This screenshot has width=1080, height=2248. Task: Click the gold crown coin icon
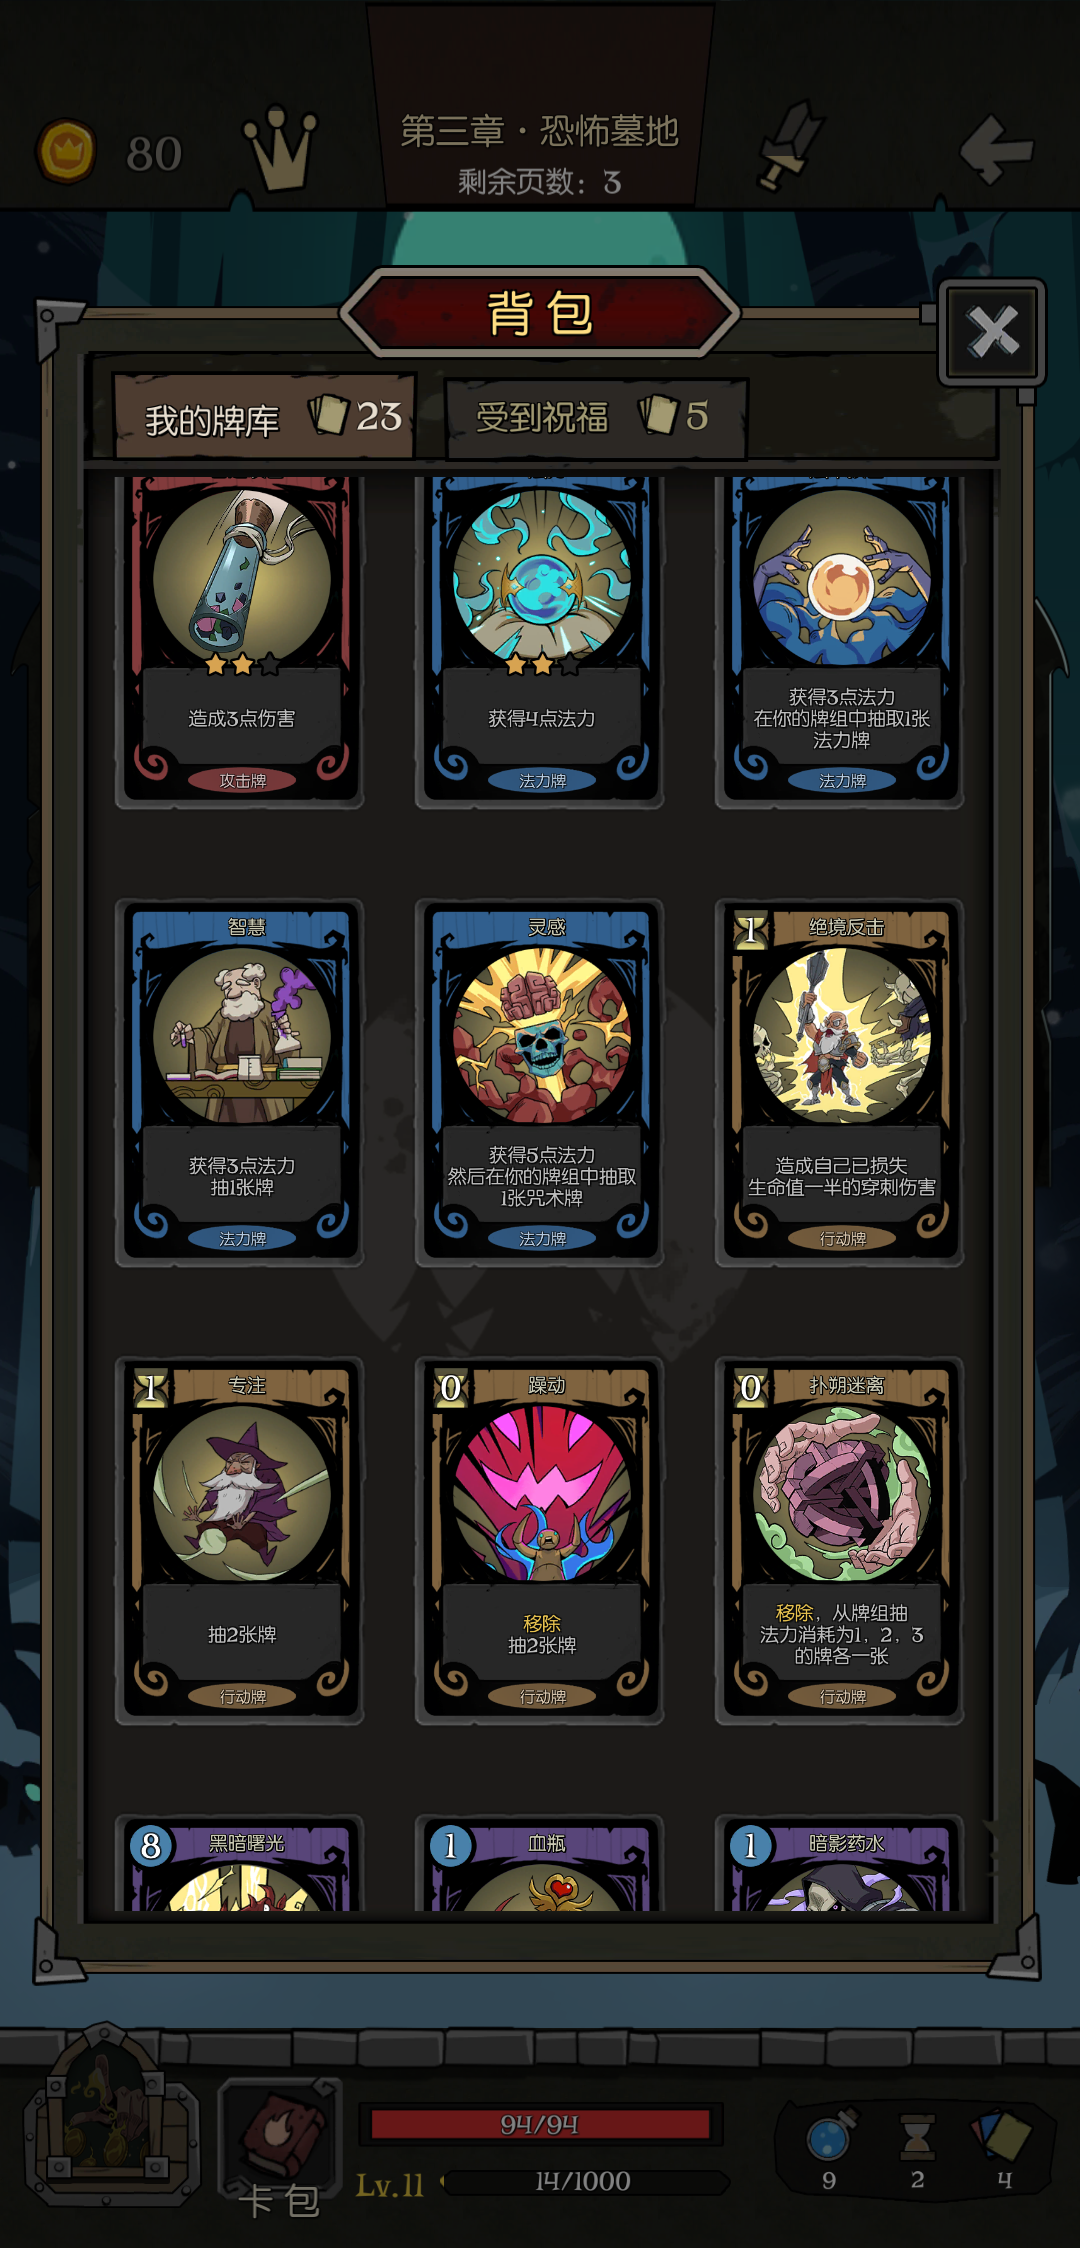[x=66, y=151]
